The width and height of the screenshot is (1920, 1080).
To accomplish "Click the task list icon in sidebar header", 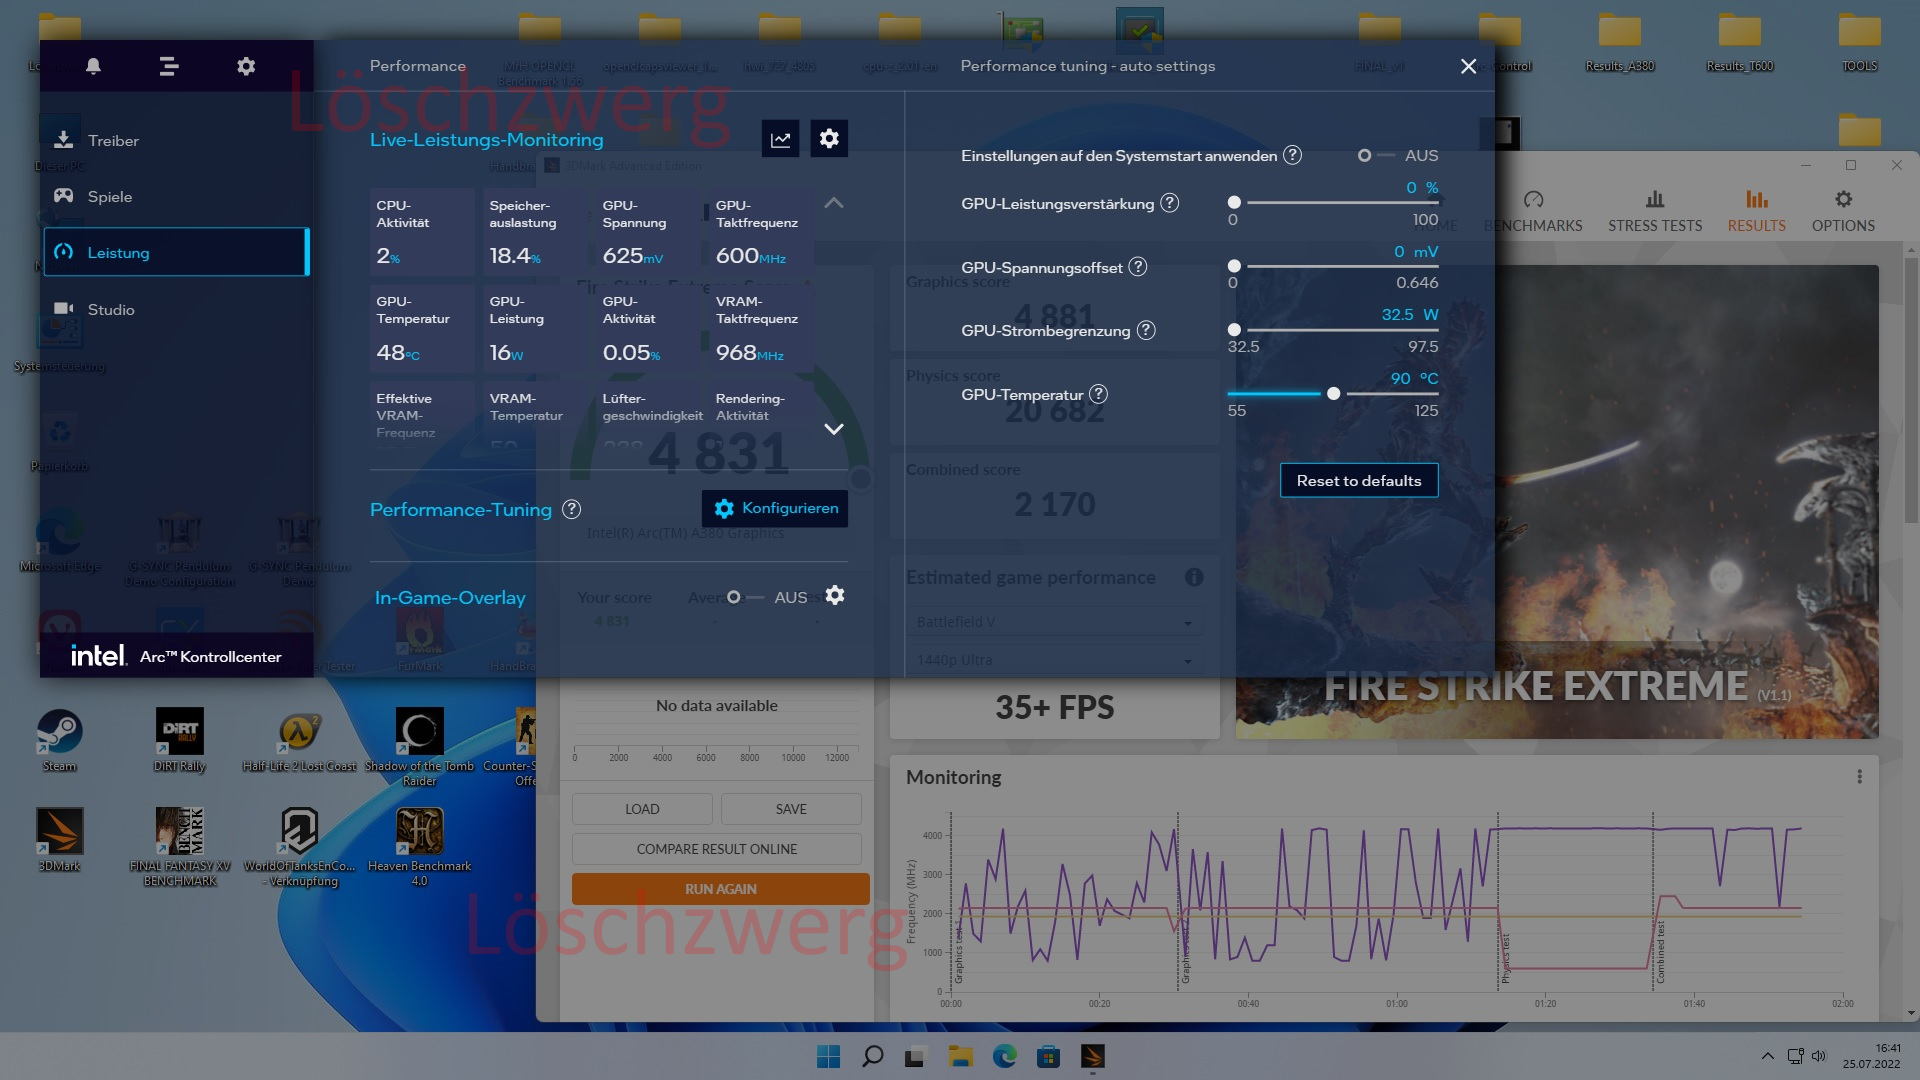I will click(169, 66).
